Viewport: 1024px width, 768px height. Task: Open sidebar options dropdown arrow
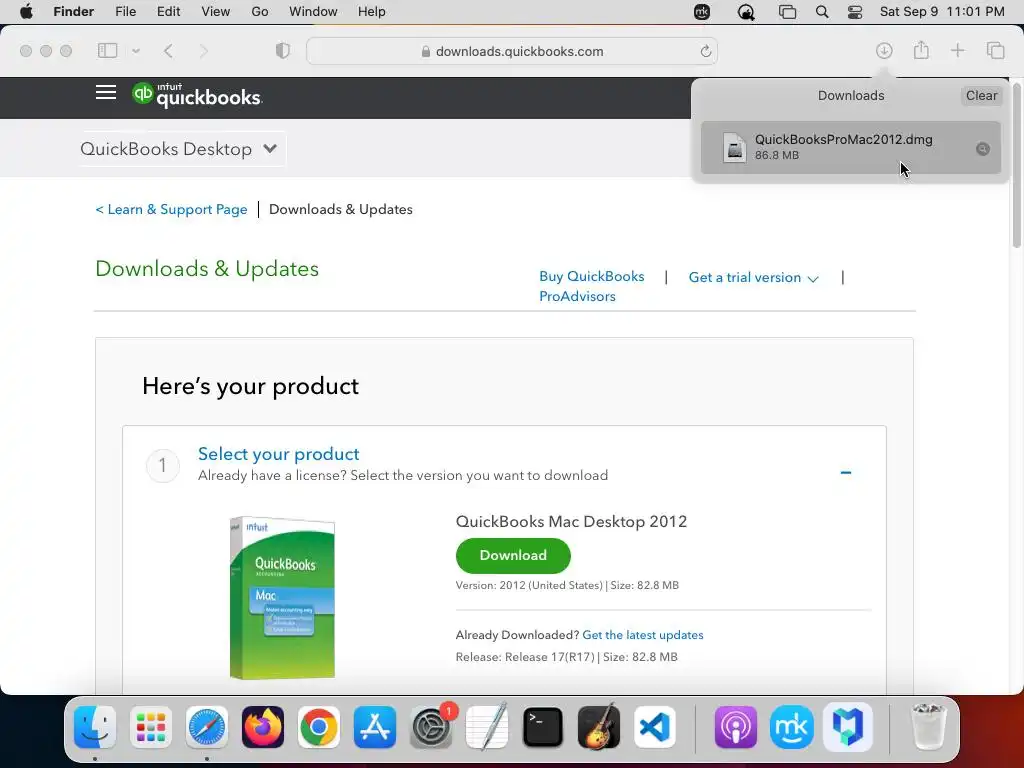tap(136, 51)
